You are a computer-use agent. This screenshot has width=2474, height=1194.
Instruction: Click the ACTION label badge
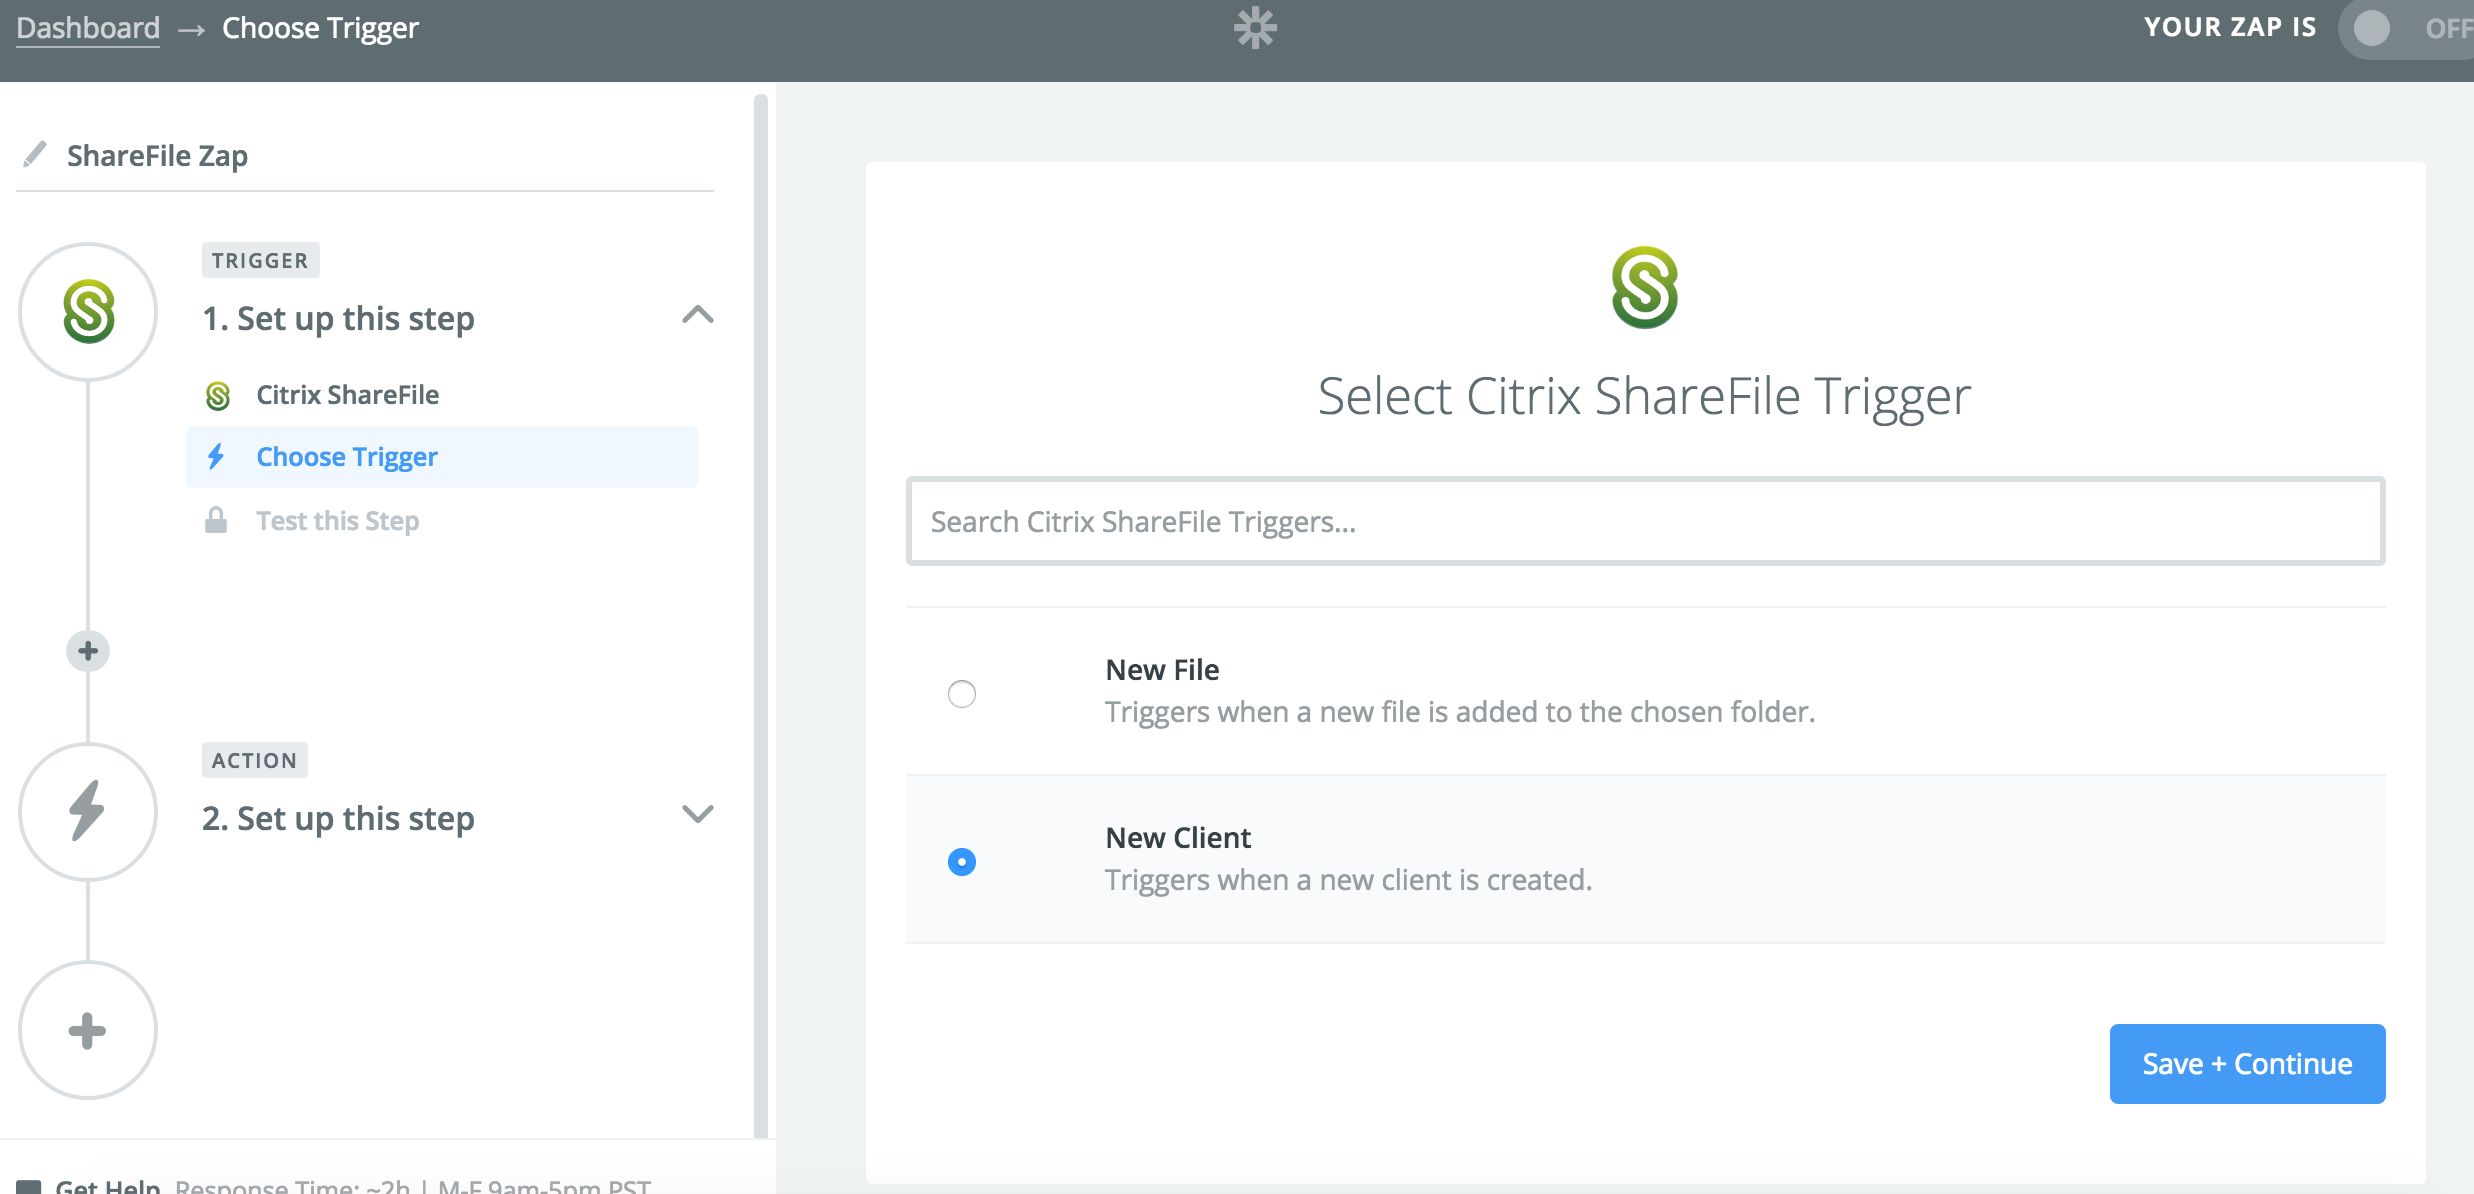[x=254, y=760]
